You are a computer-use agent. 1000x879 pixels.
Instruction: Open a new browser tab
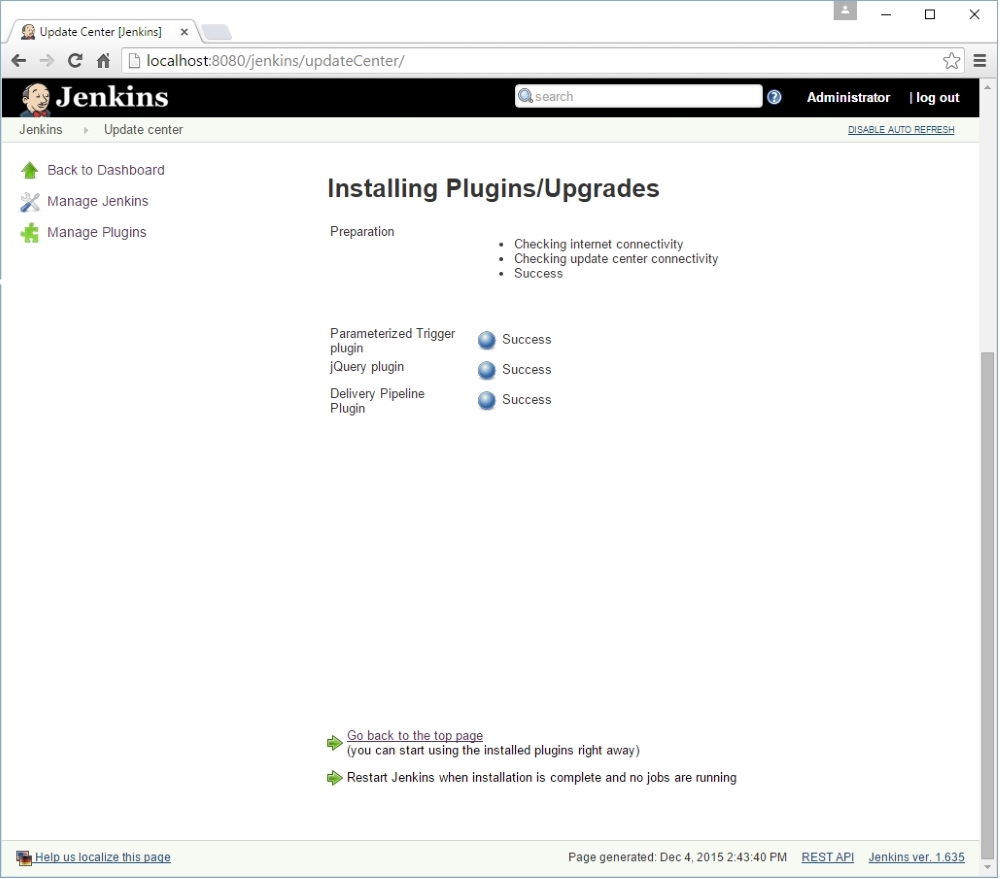[216, 32]
